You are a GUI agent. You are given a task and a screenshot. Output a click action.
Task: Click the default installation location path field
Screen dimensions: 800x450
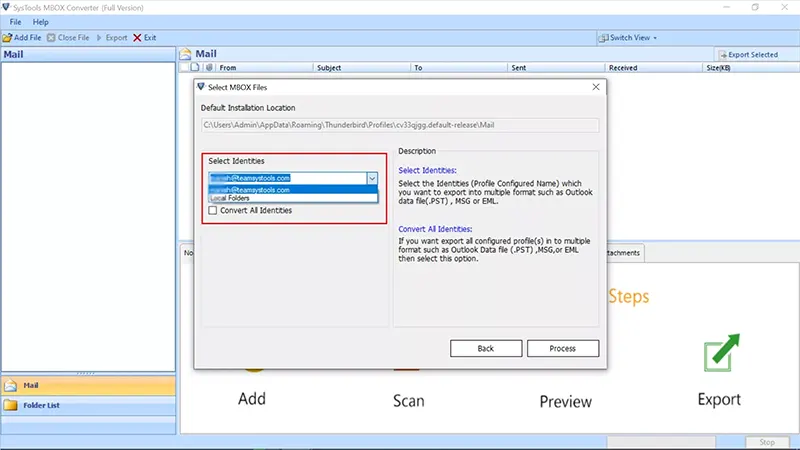[399, 125]
